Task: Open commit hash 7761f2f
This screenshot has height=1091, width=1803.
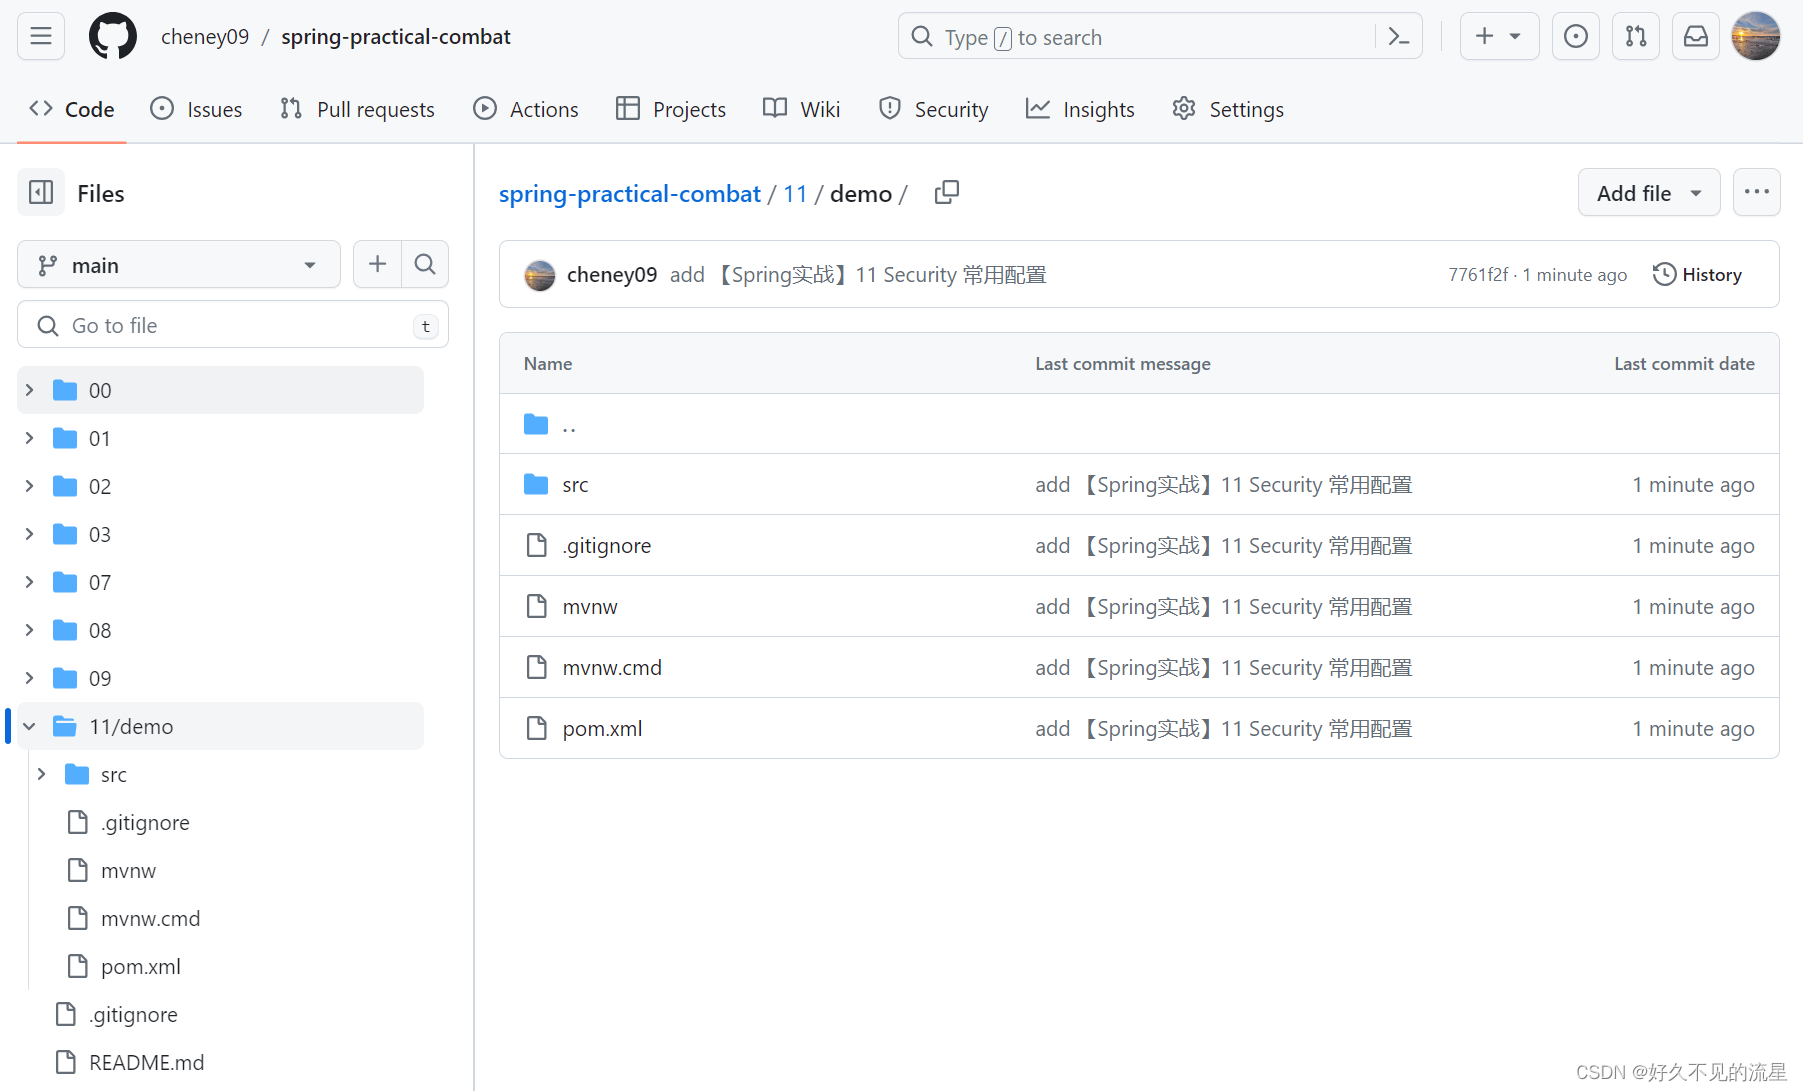Action: [1478, 274]
